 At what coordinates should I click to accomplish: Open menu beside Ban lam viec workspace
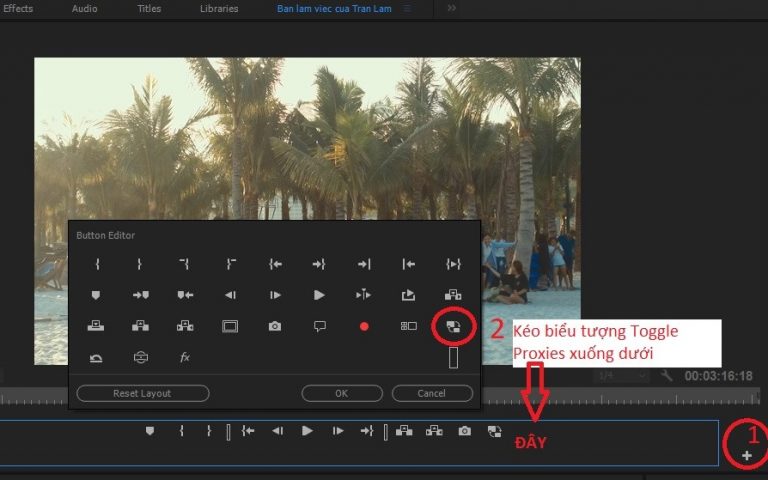pos(406,8)
